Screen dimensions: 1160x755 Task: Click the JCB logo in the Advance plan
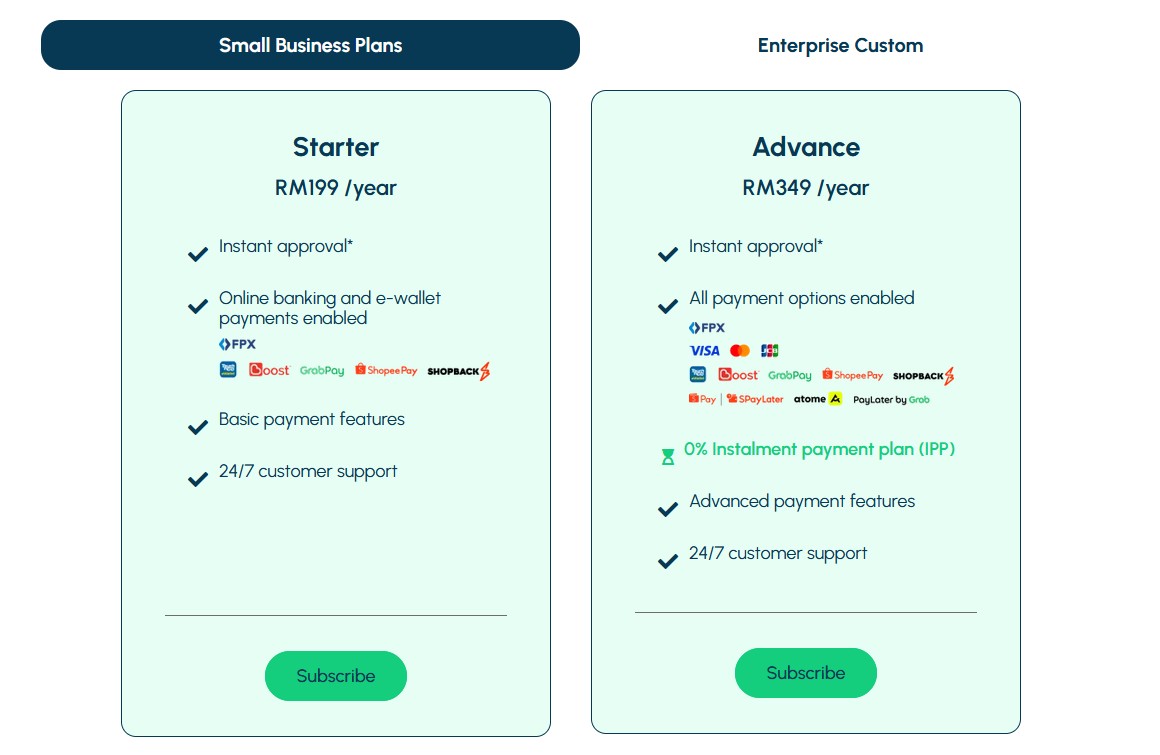[x=769, y=351]
